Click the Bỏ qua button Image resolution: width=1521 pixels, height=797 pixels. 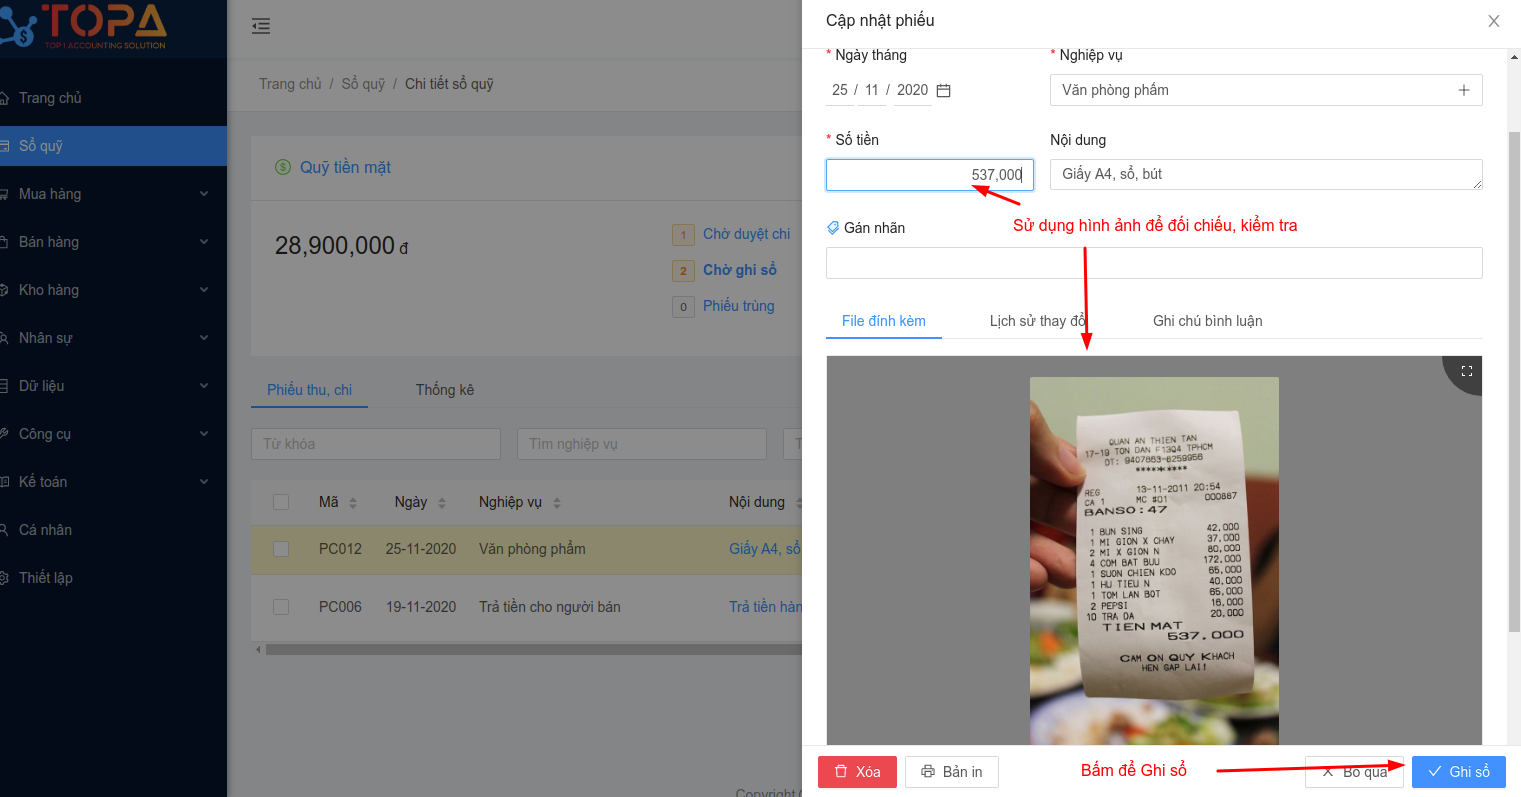pos(1354,772)
